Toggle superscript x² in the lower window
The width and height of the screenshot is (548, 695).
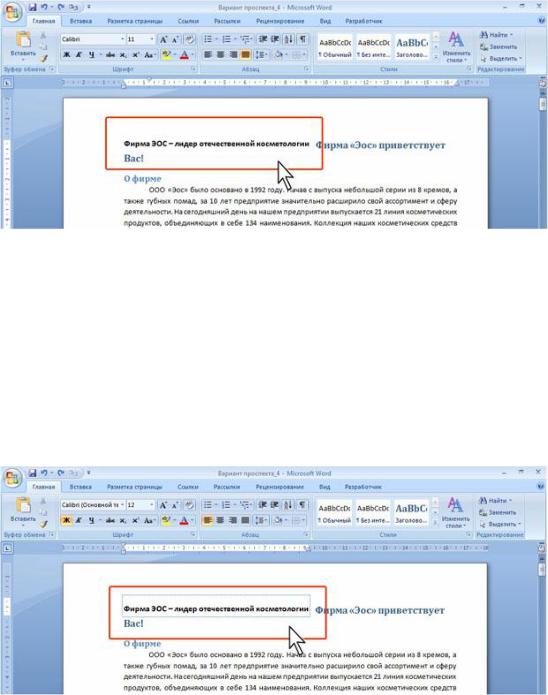tap(135, 520)
